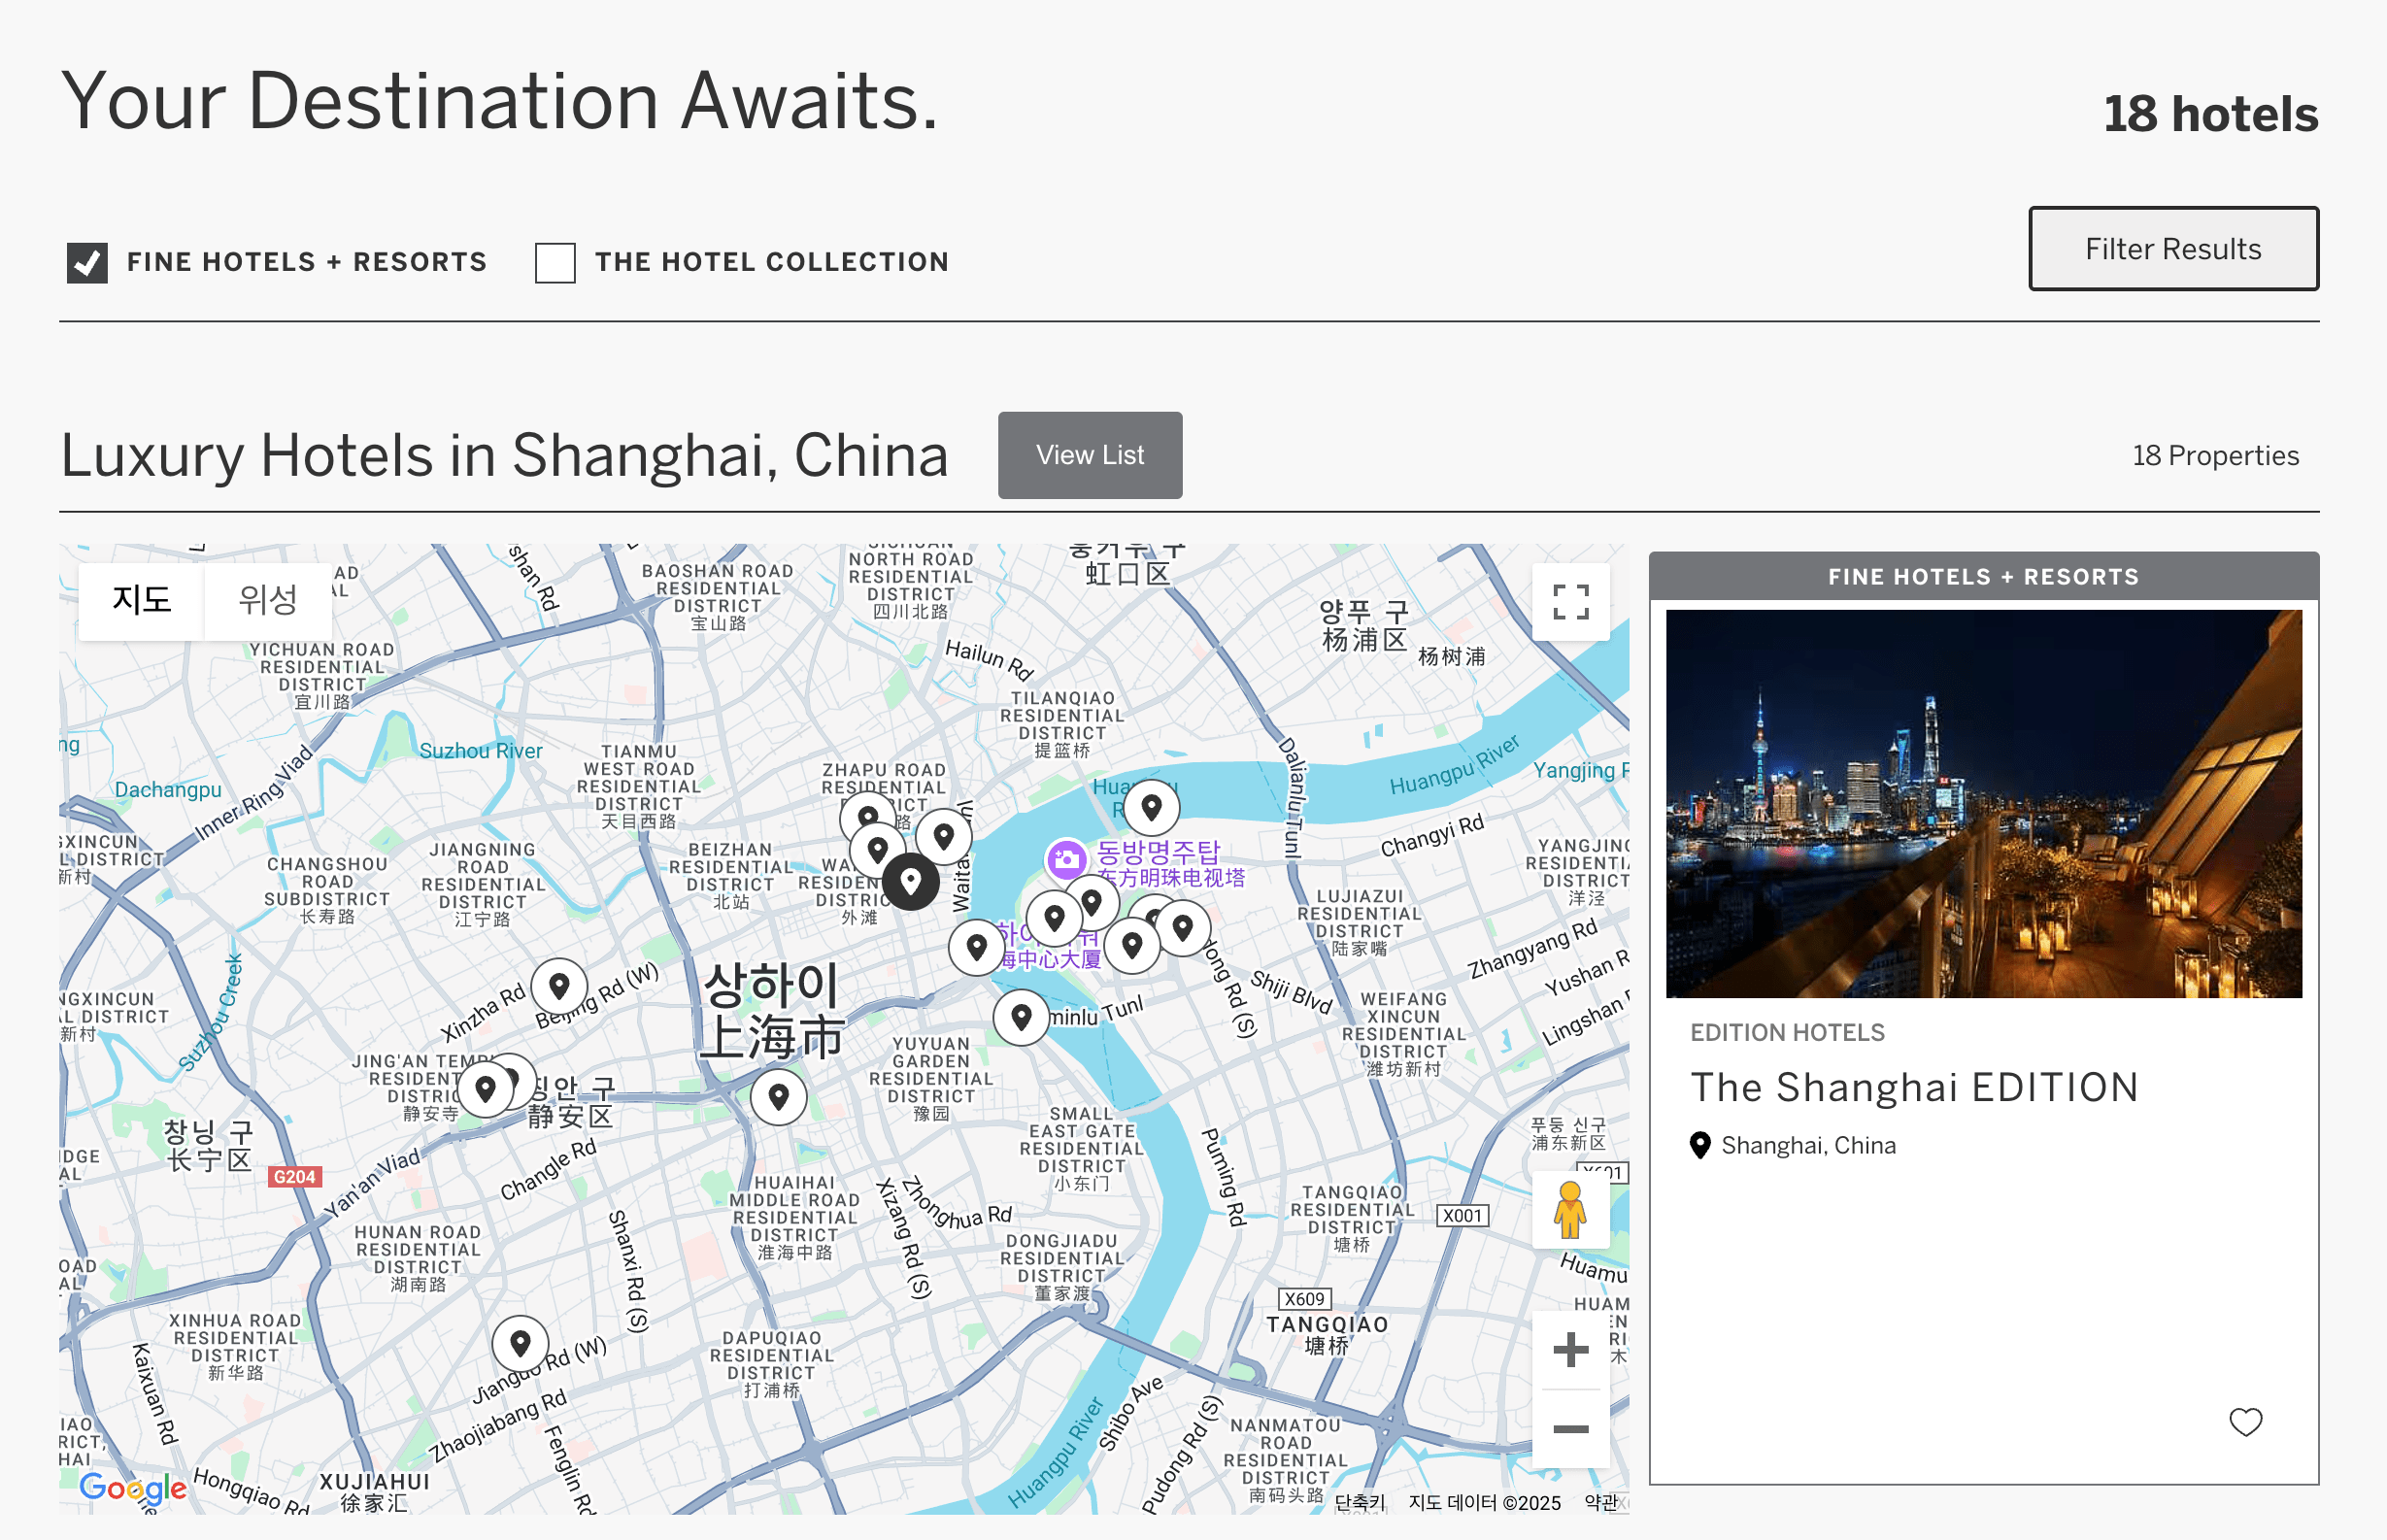Zoom in using the plus icon

tap(1570, 1349)
